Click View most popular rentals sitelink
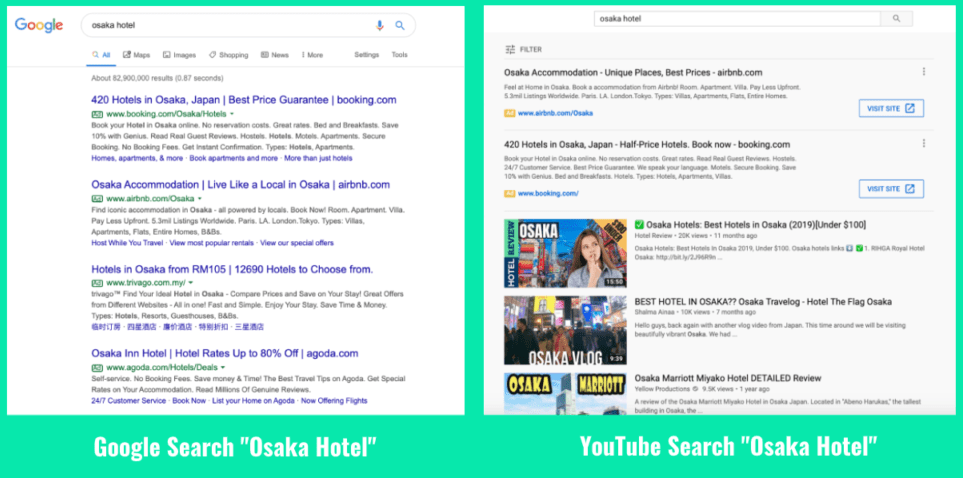This screenshot has height=478, width=963. click(x=211, y=243)
